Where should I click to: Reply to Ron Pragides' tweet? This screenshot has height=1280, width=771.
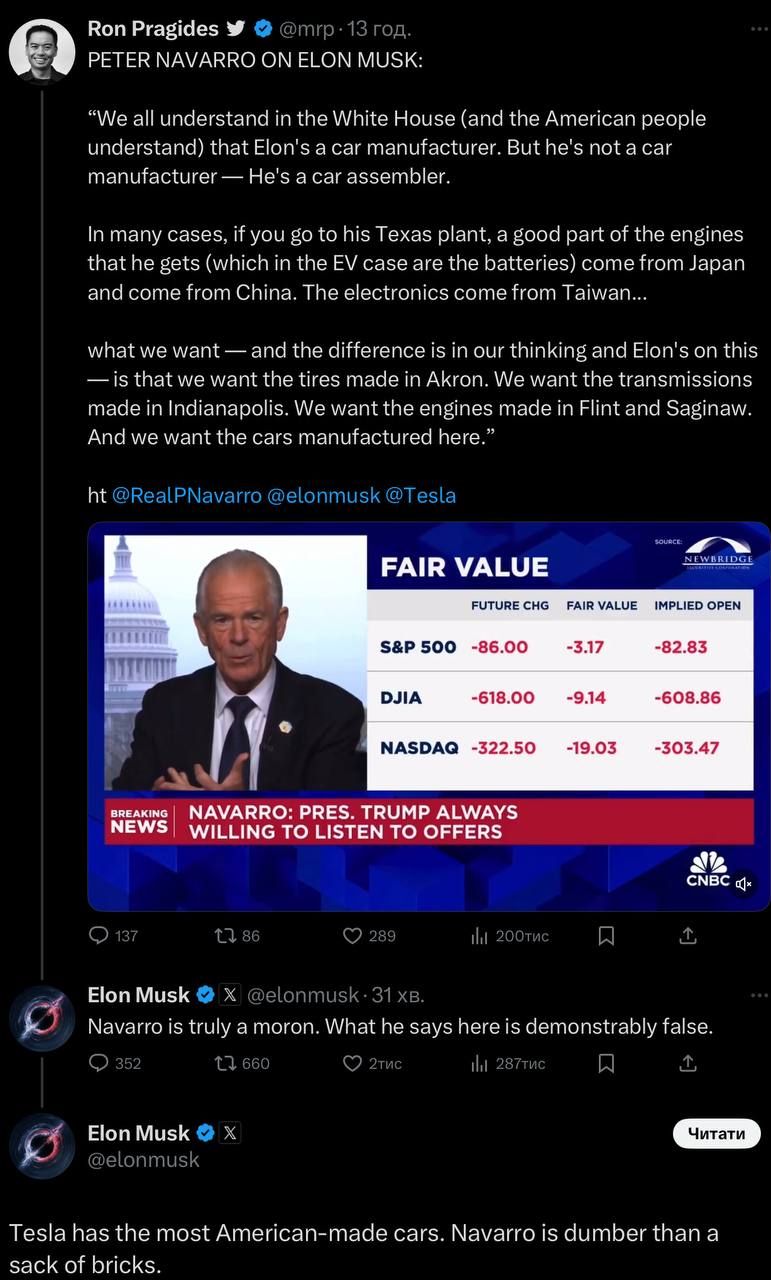tap(99, 936)
